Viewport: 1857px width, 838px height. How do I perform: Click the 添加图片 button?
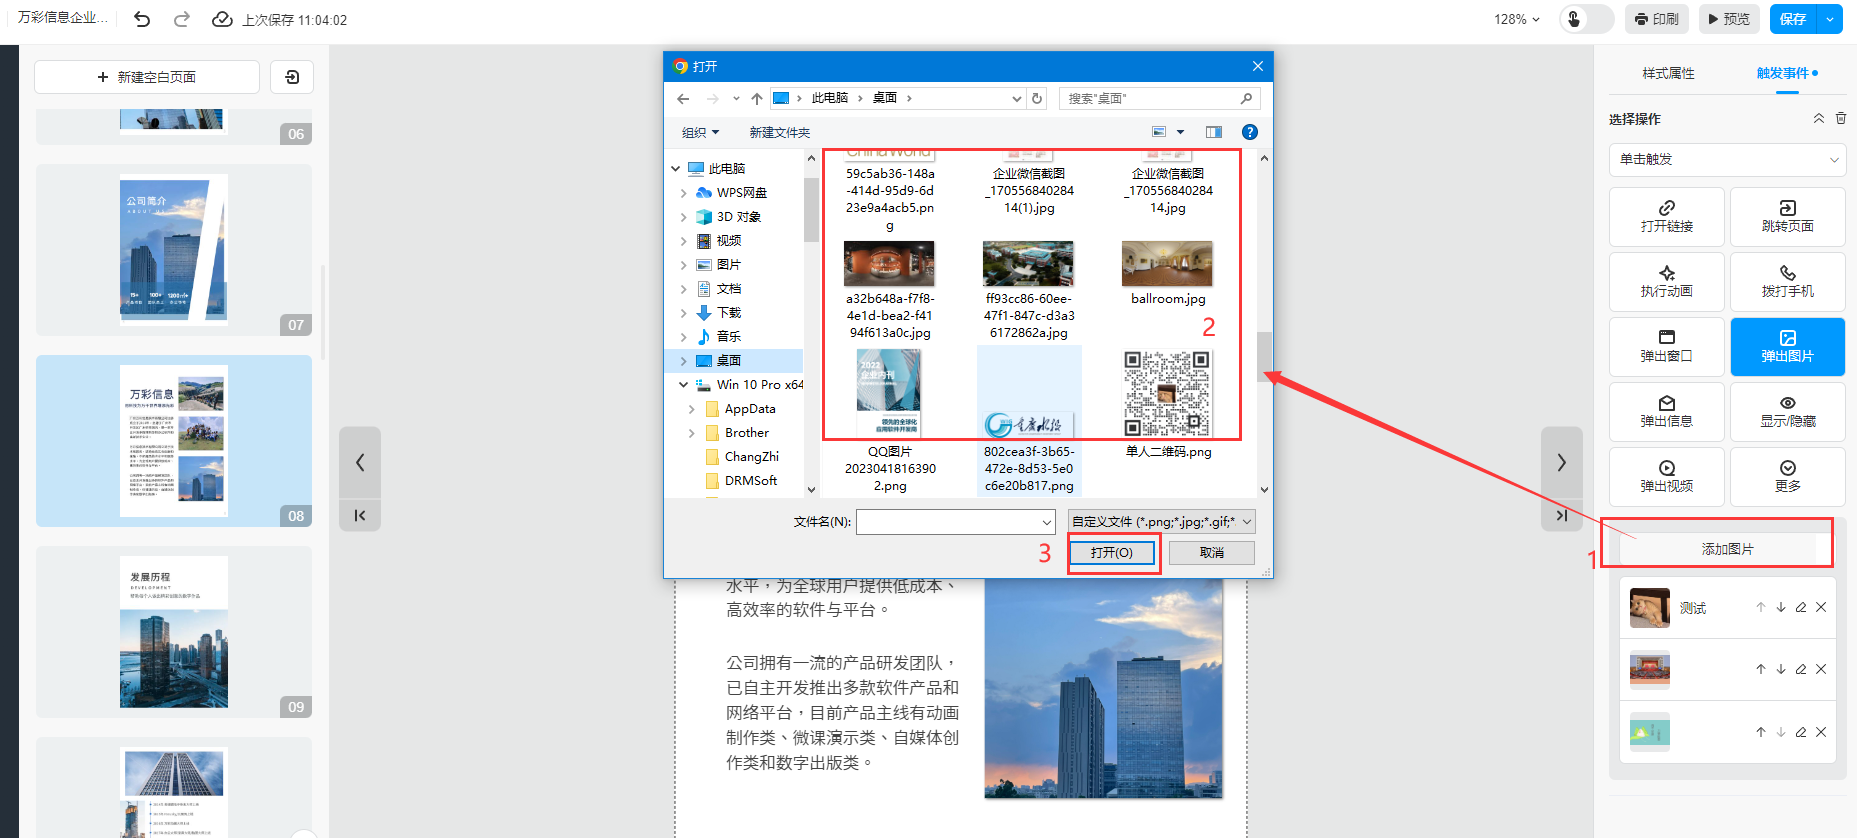pyautogui.click(x=1727, y=549)
